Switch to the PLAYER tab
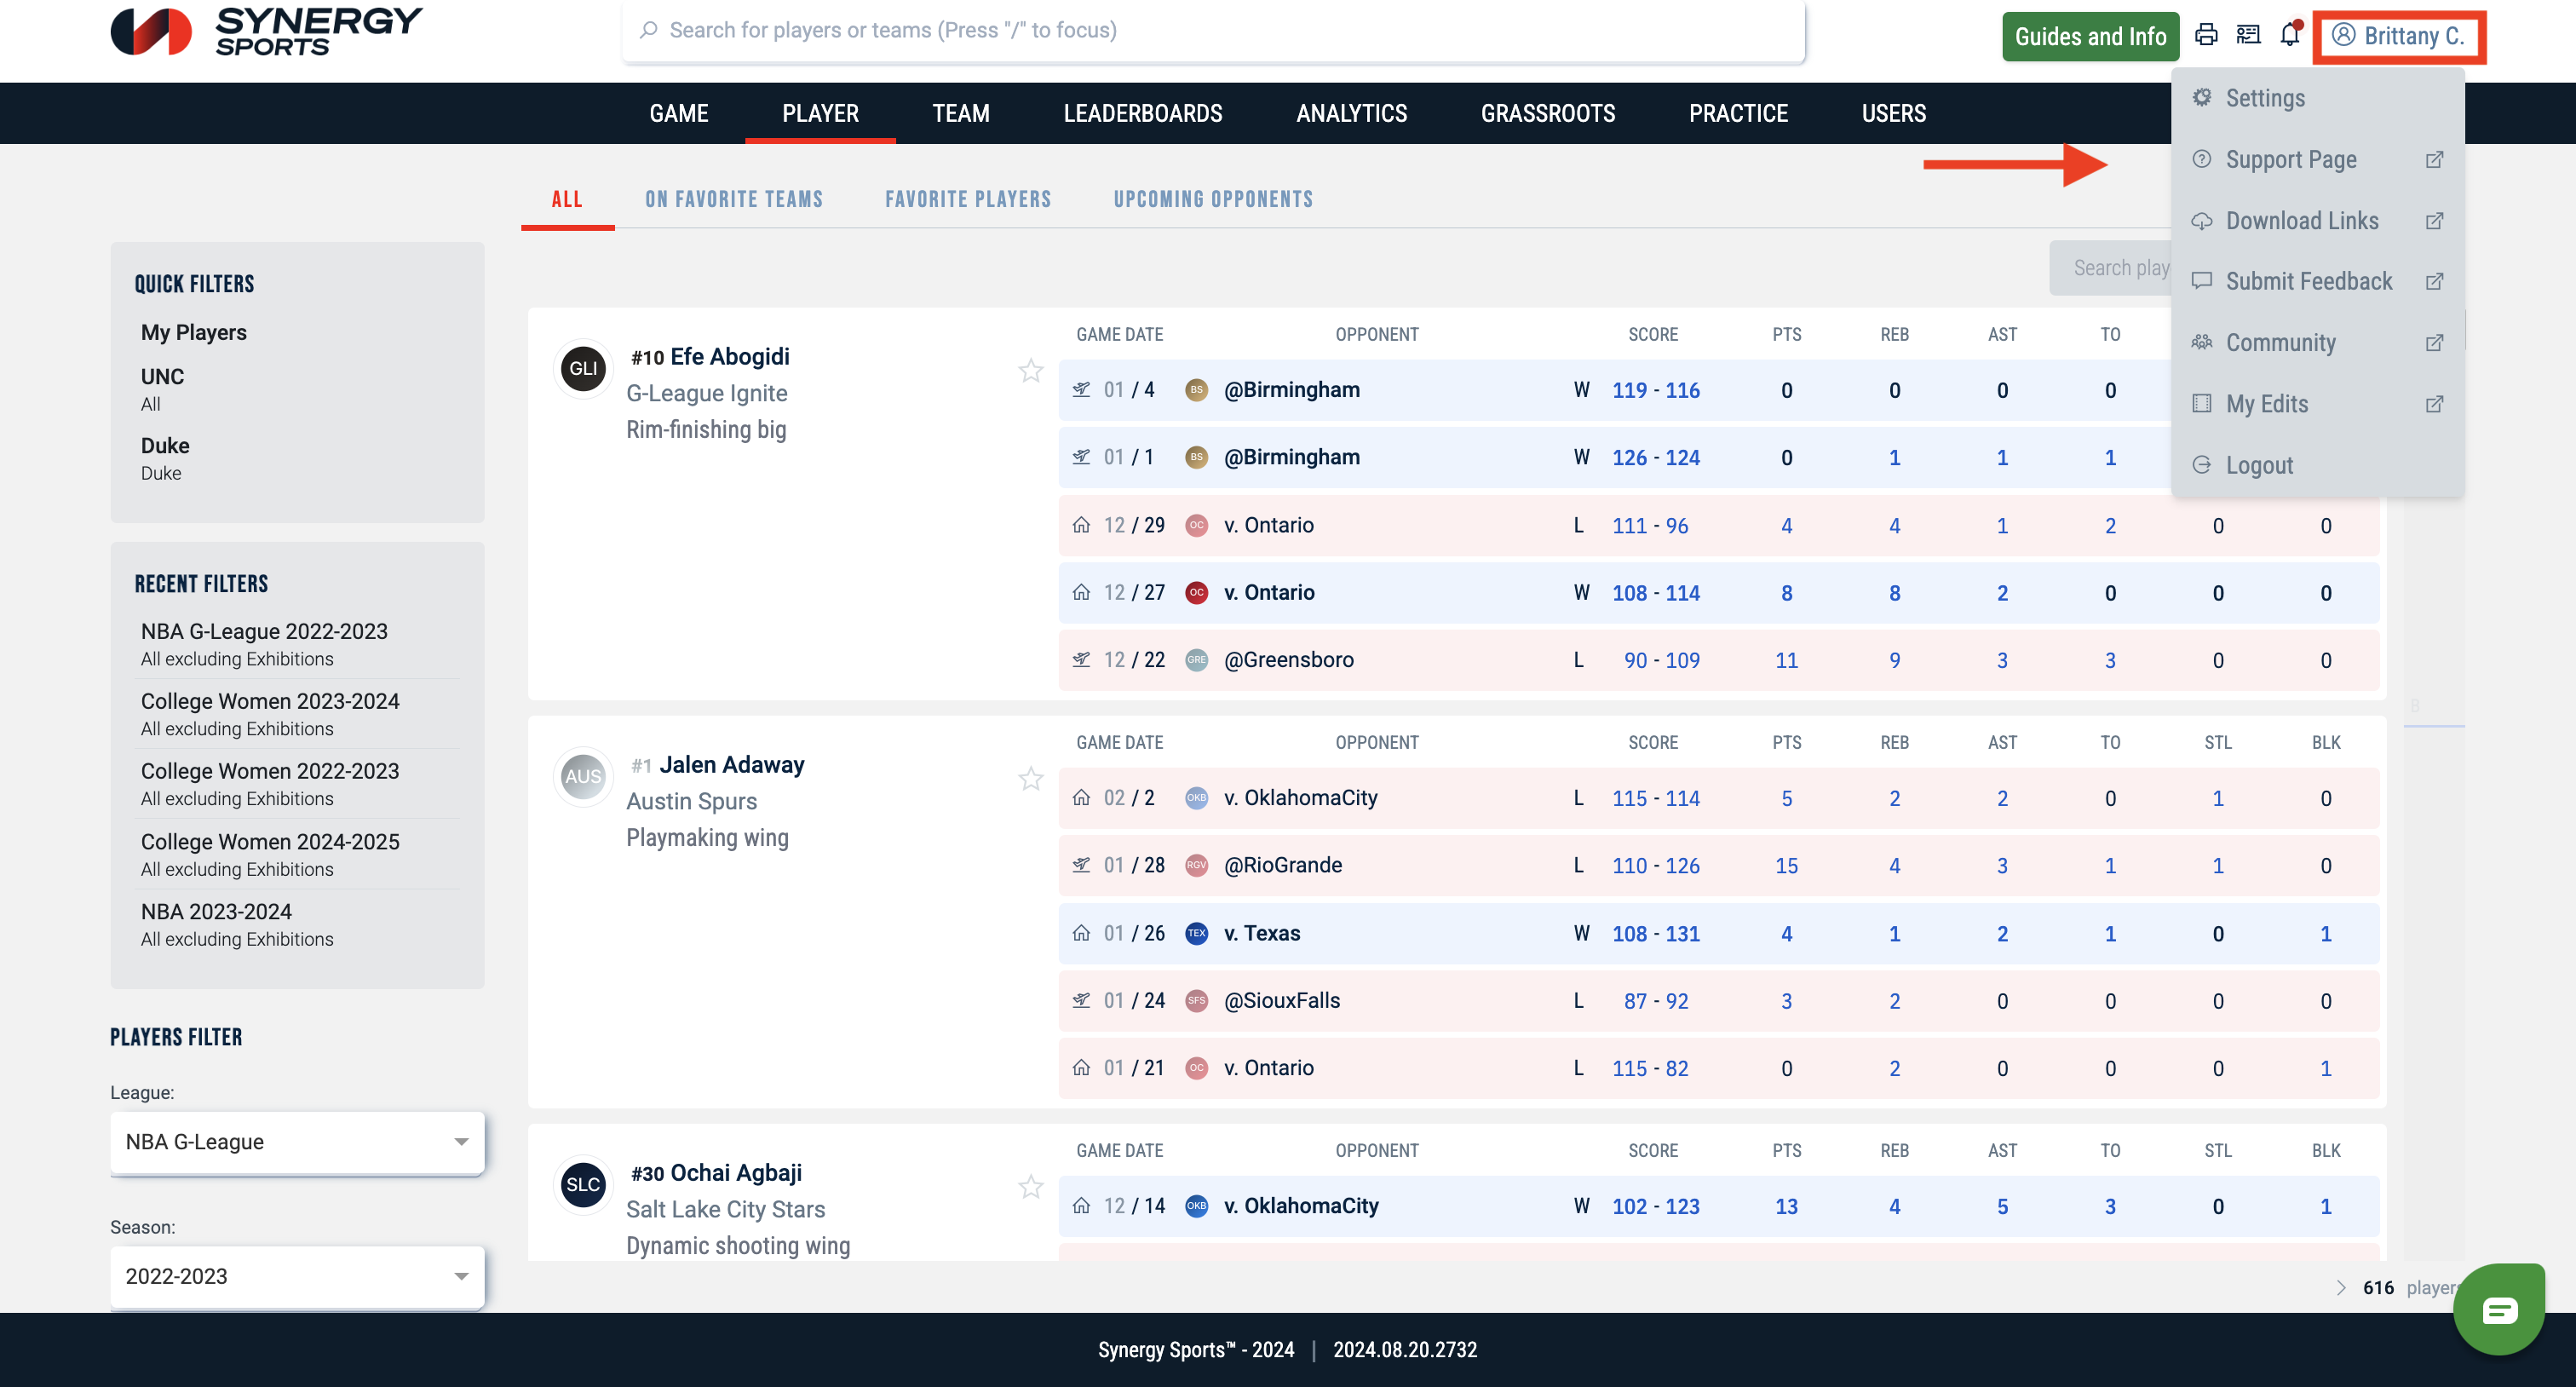2576x1387 pixels. [x=820, y=113]
